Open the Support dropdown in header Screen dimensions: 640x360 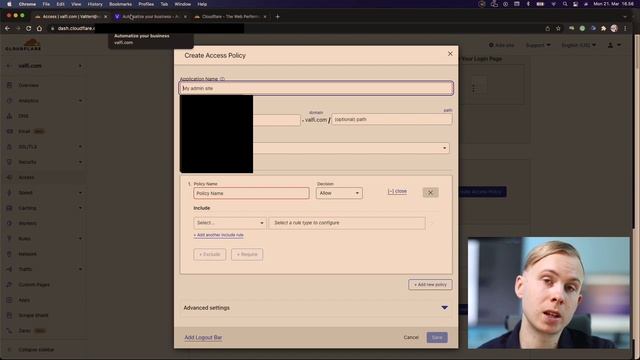[538, 45]
